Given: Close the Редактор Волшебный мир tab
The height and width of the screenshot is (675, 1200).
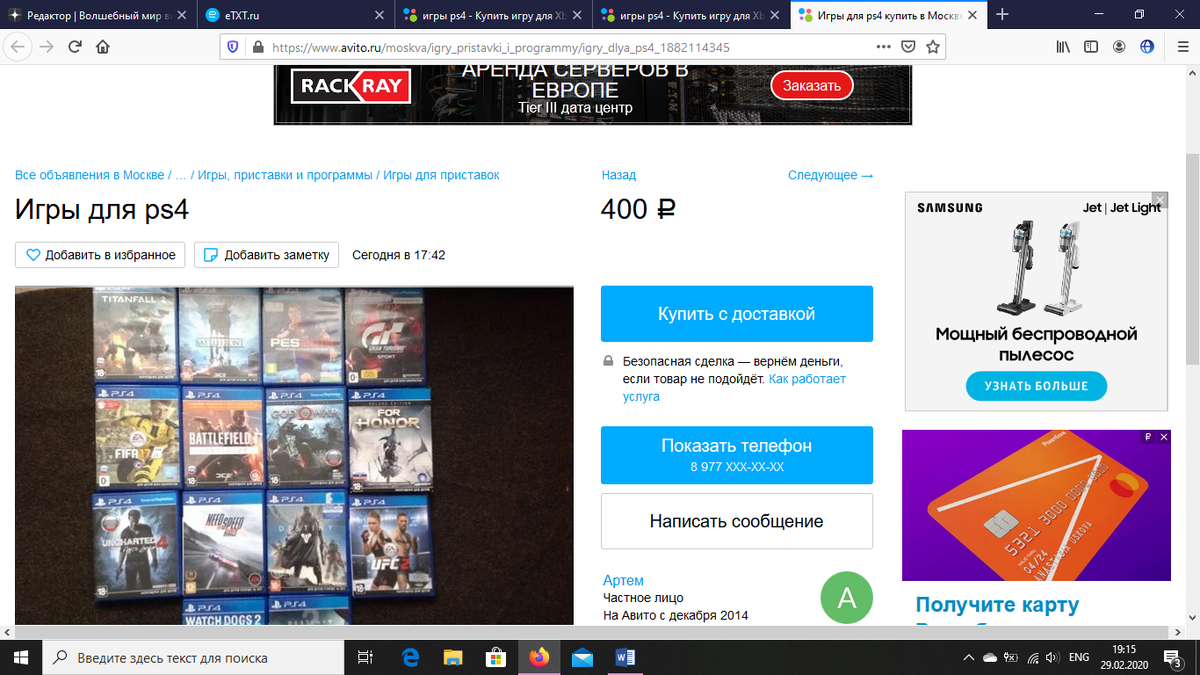Looking at the screenshot, I should click(181, 15).
